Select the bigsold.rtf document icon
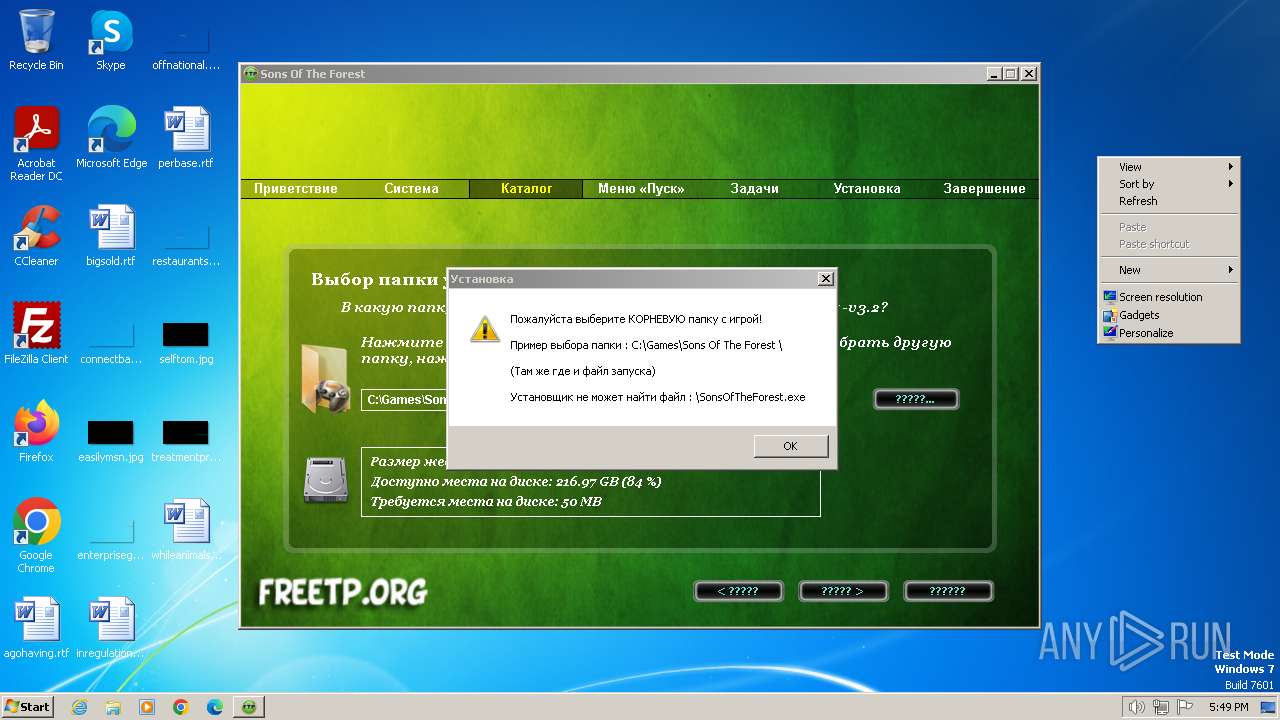 click(110, 236)
